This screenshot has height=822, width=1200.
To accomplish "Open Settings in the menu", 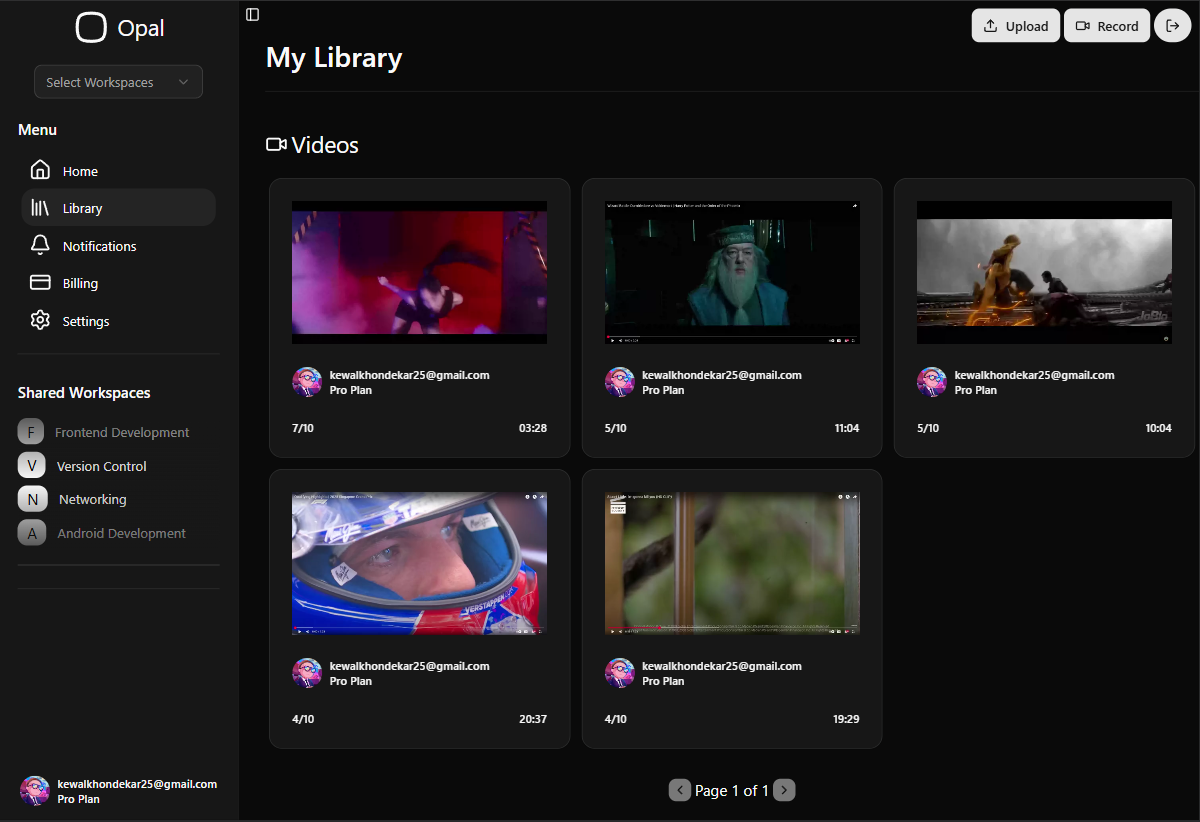I will [118, 321].
